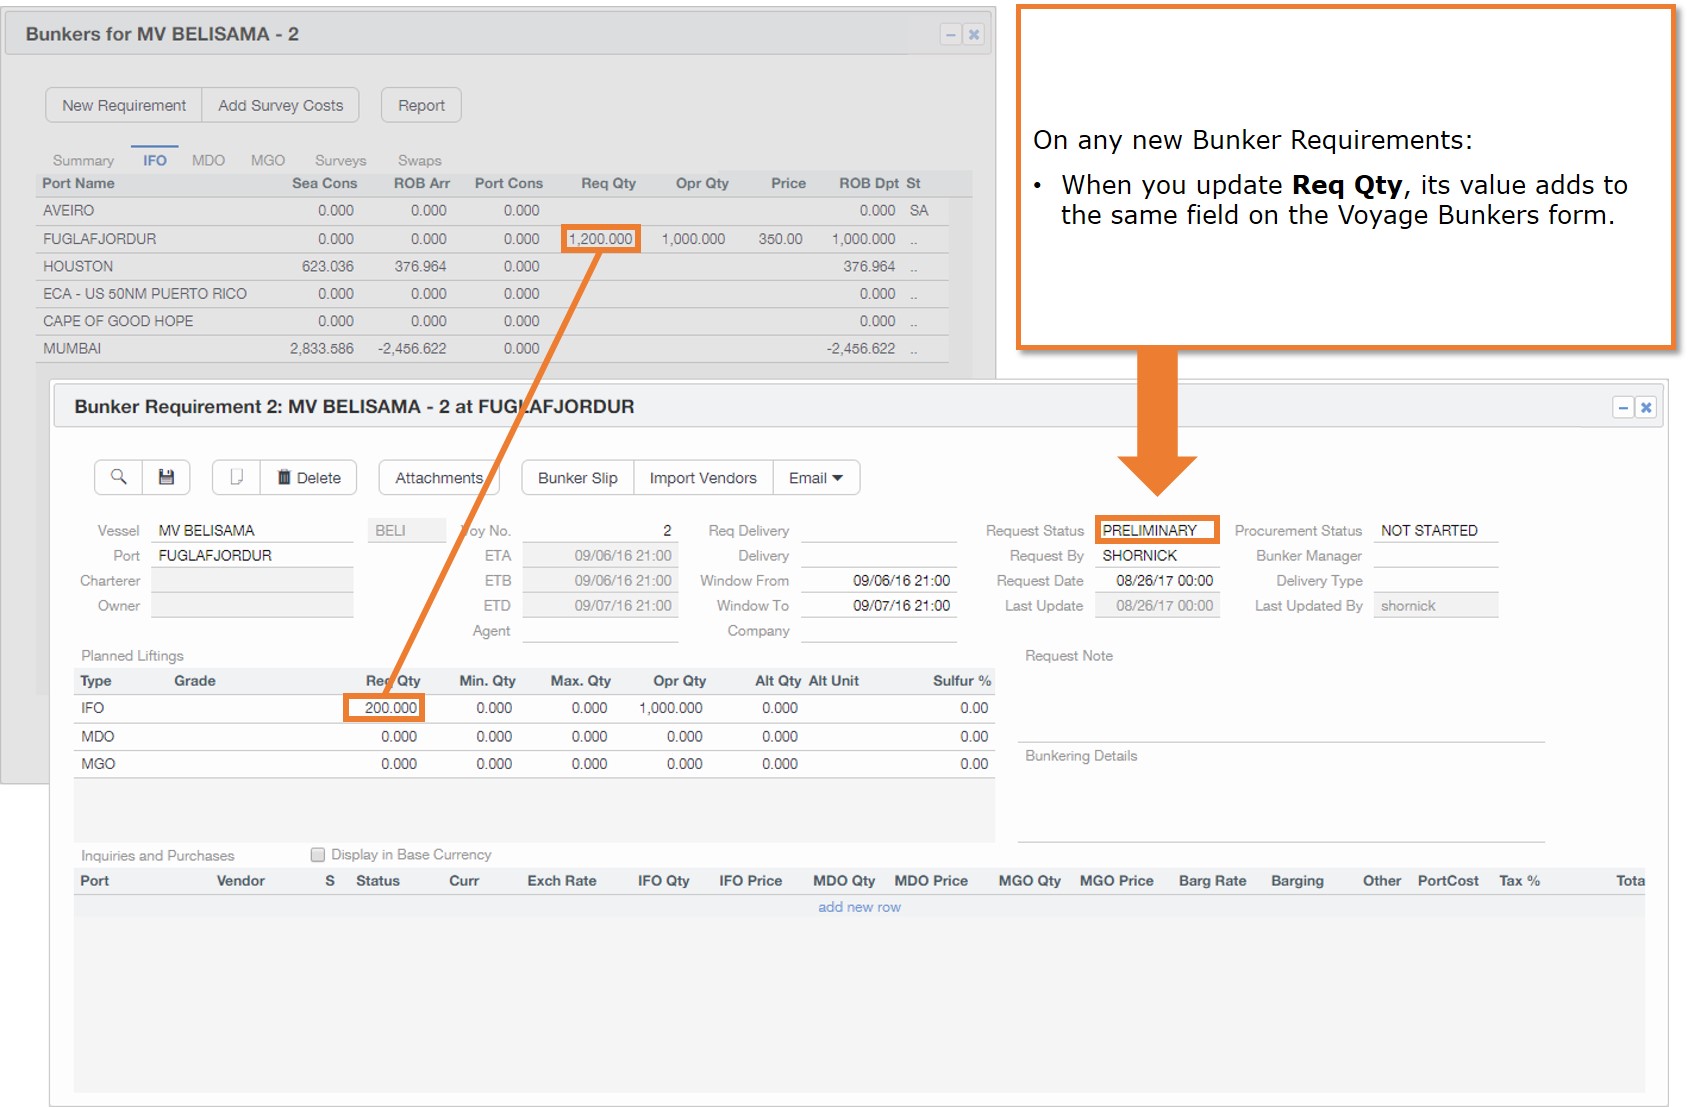Switch to the MDO tab
The image size is (1689, 1107).
tap(208, 161)
